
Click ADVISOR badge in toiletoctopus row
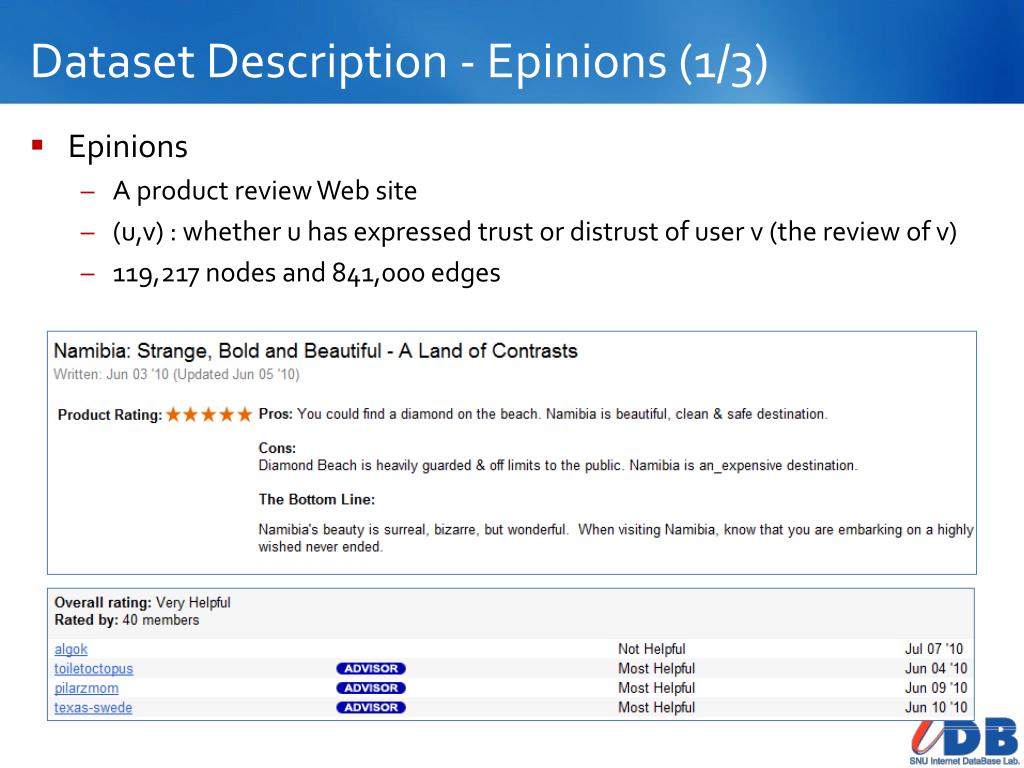pyautogui.click(x=371, y=669)
